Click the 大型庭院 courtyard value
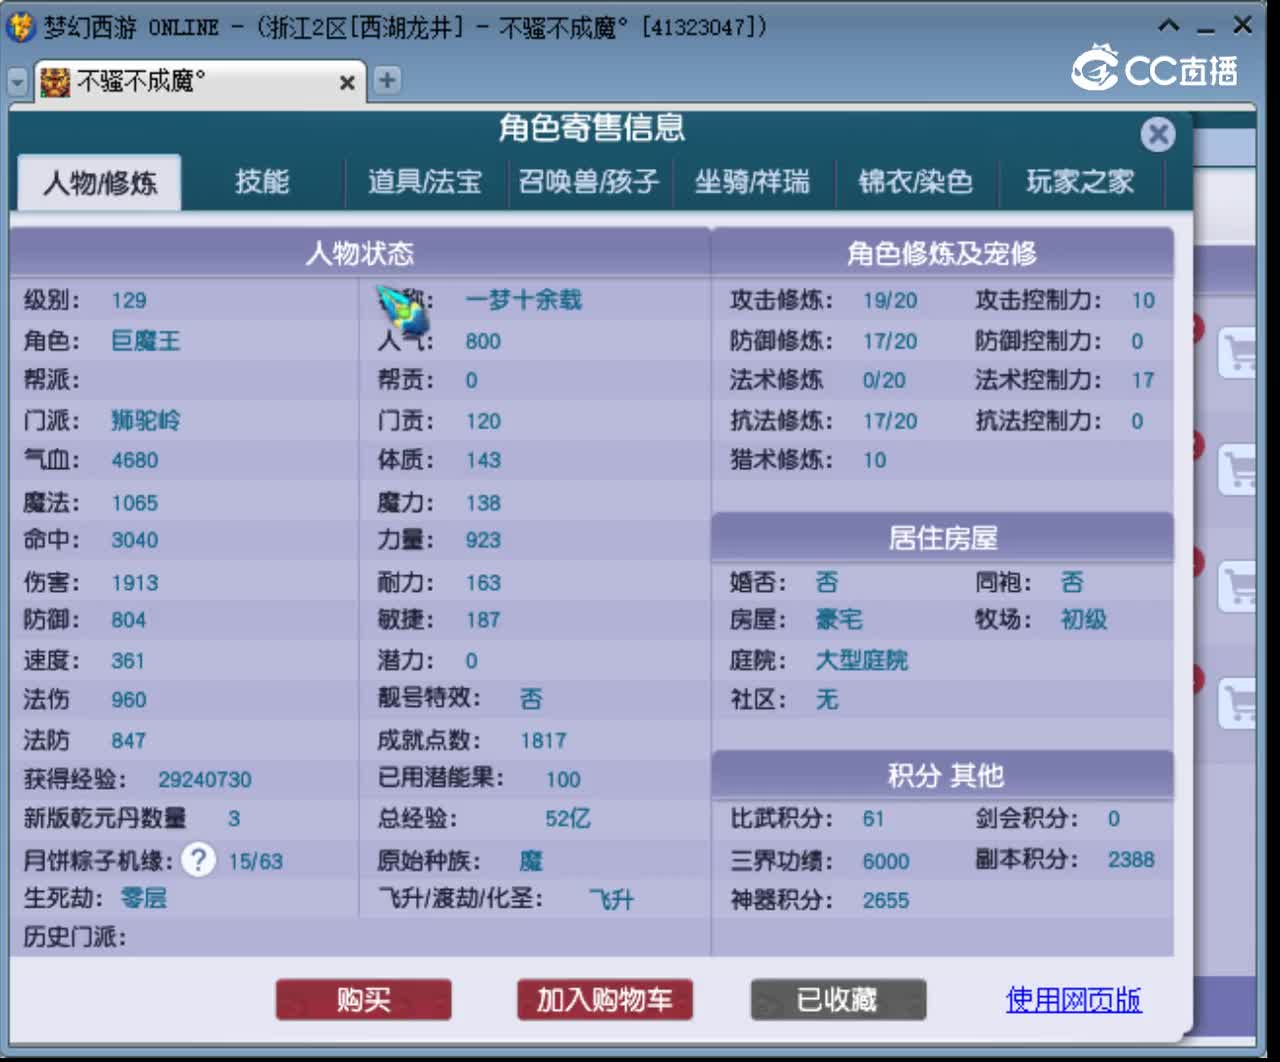Viewport: 1280px width, 1062px height. tap(861, 660)
